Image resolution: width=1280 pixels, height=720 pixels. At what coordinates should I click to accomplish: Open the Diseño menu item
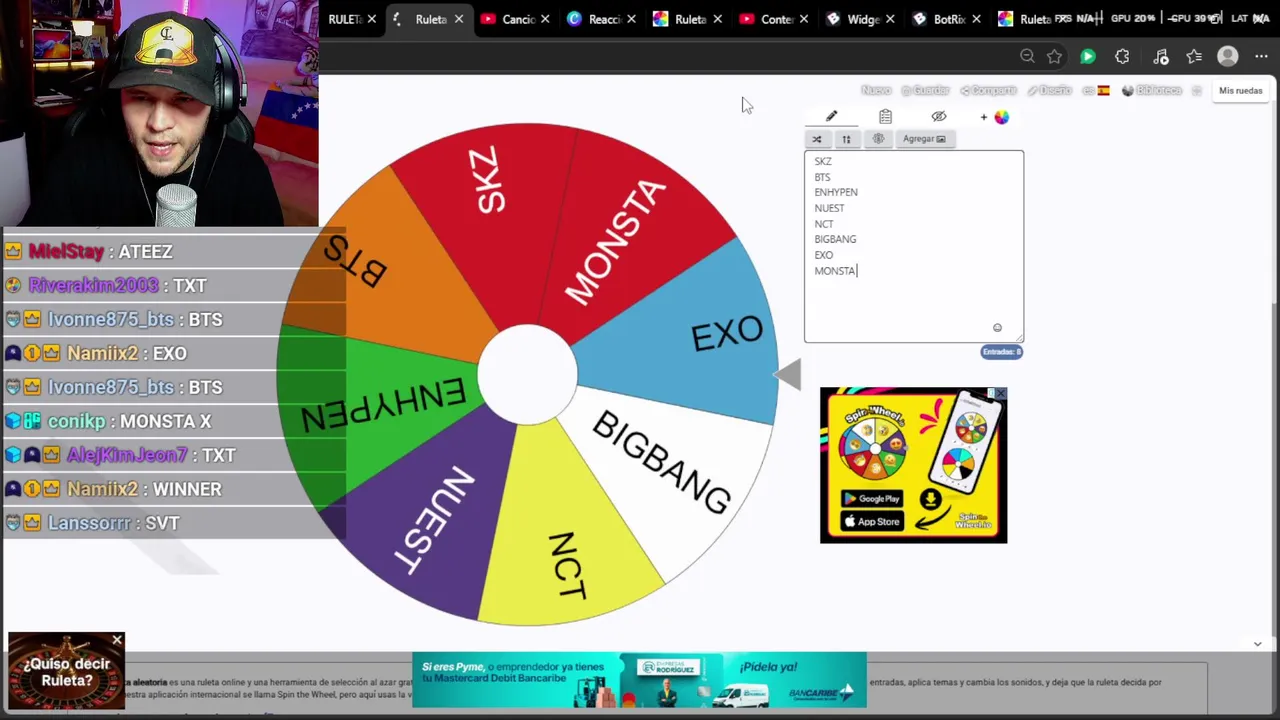[x=1050, y=90]
